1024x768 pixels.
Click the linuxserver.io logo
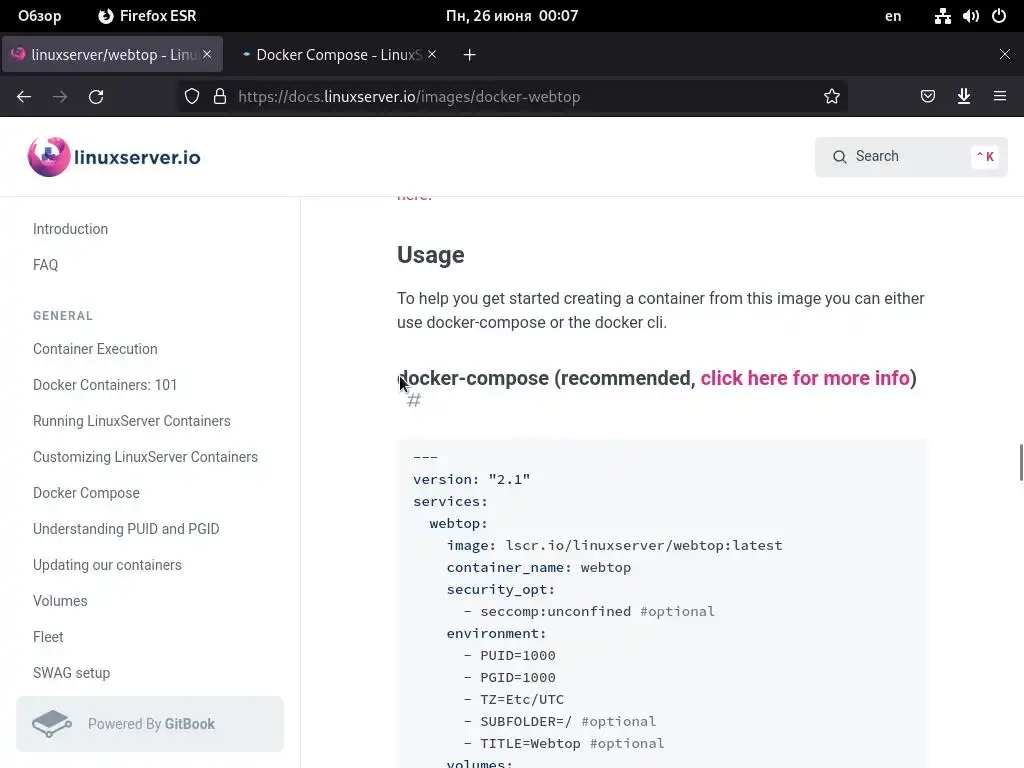(114, 157)
